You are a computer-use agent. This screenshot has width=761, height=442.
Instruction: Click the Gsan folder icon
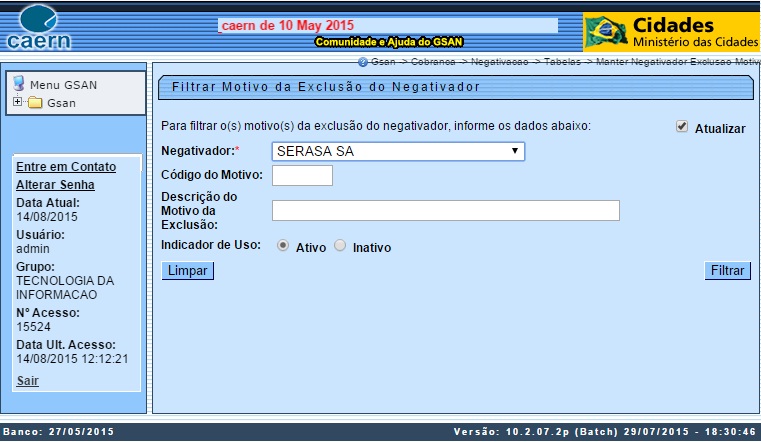coord(35,103)
